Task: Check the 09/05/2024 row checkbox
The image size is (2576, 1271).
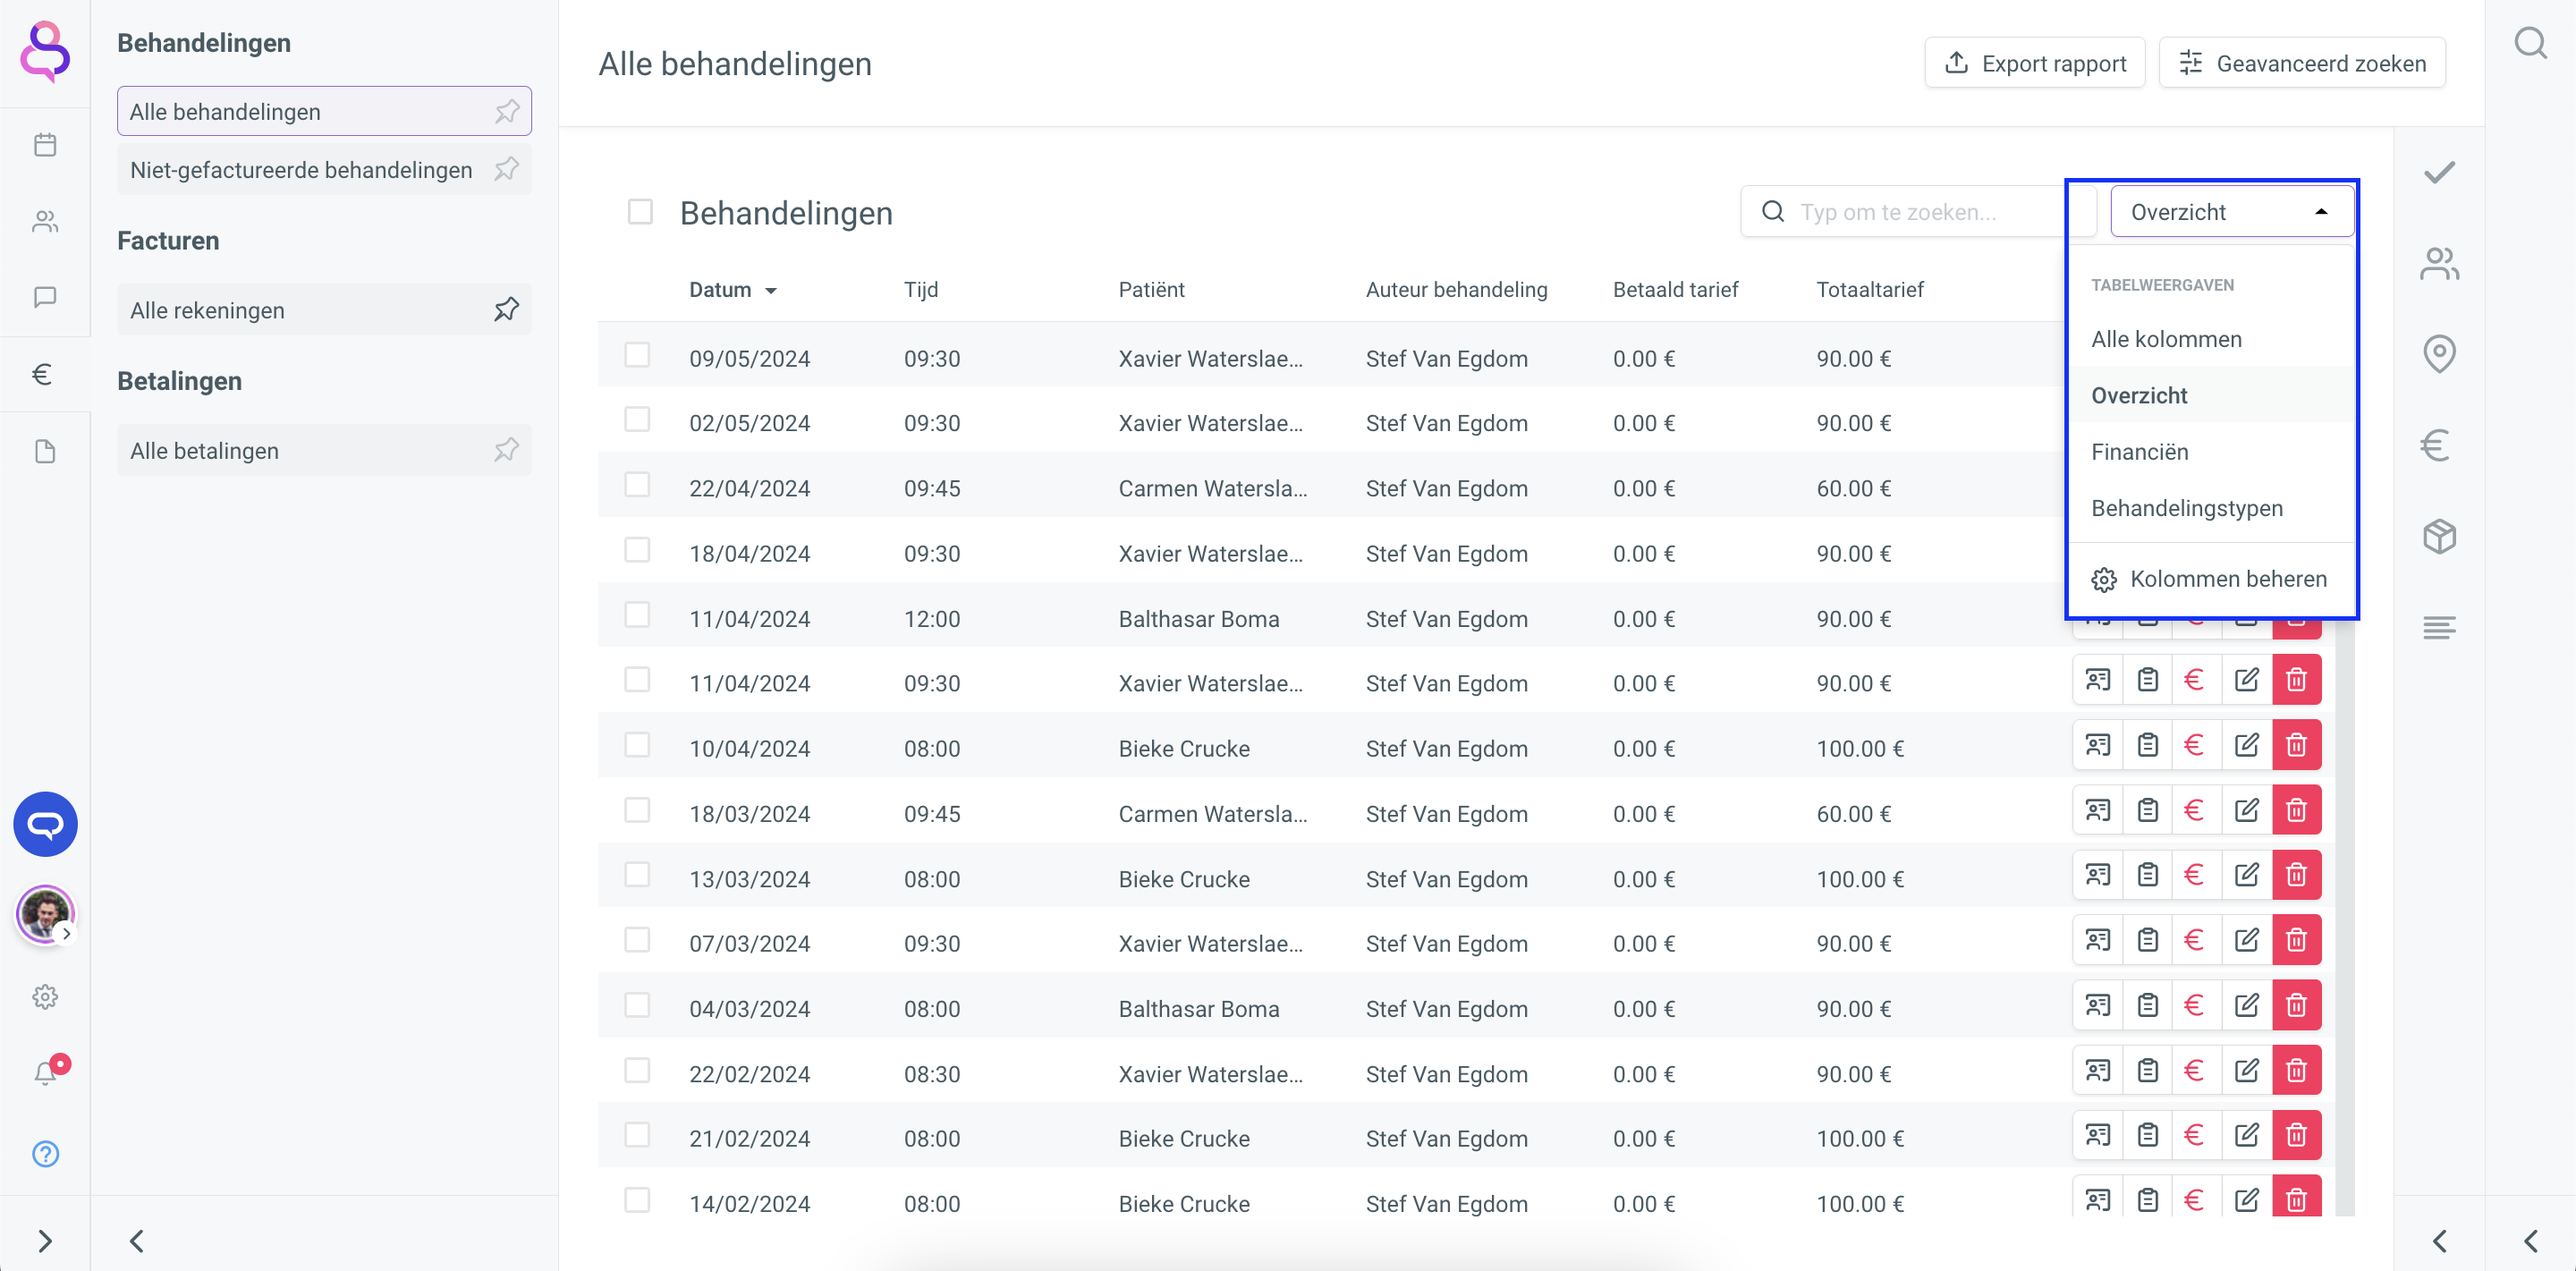Action: click(637, 355)
